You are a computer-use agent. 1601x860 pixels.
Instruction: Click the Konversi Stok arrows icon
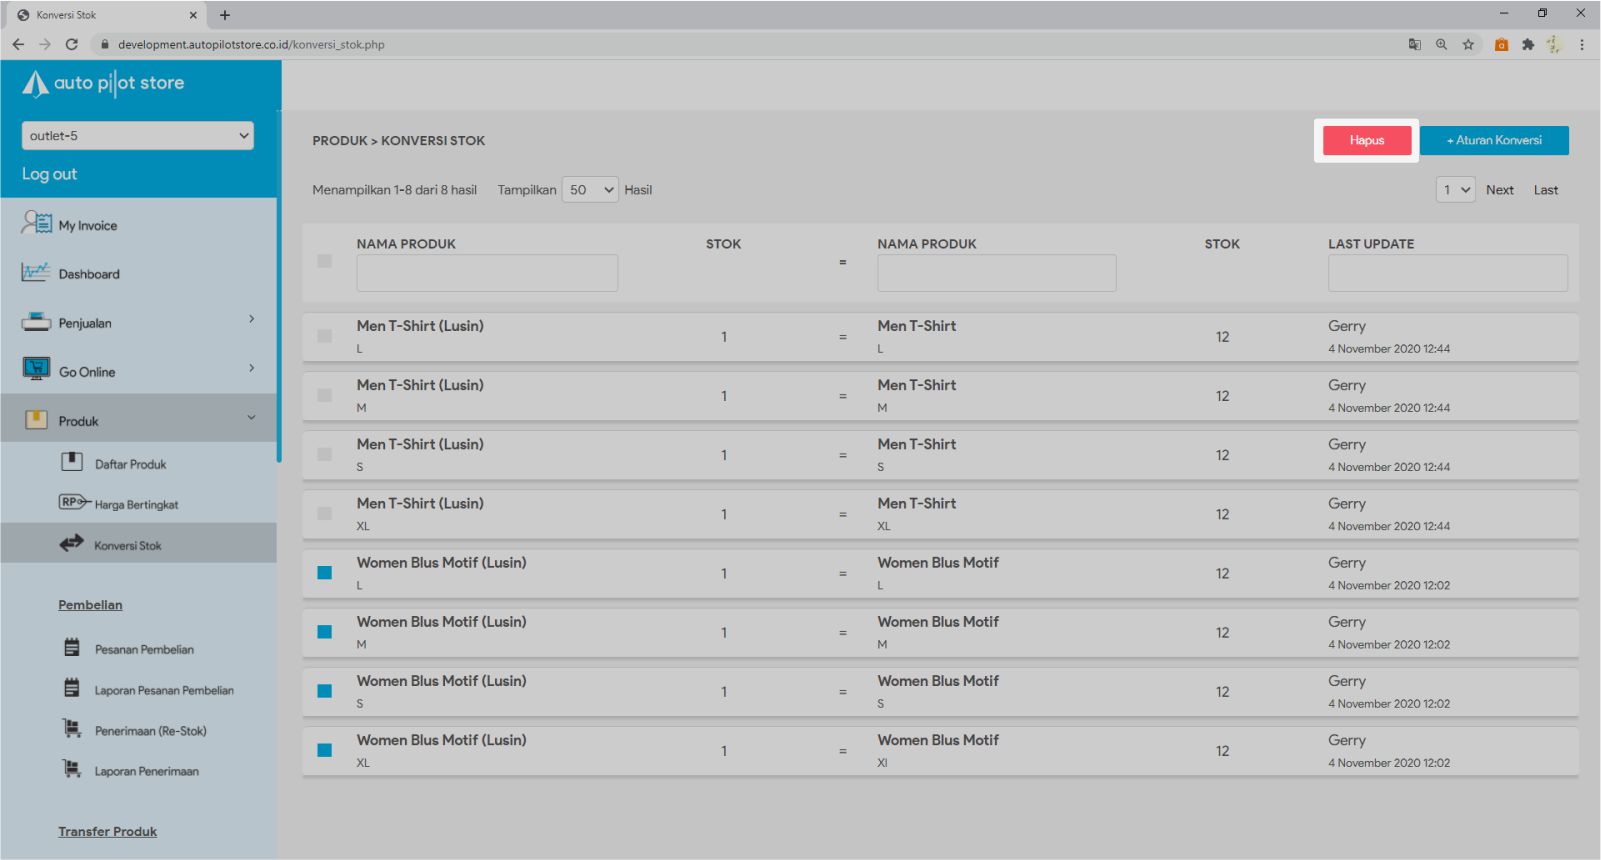pyautogui.click(x=71, y=544)
